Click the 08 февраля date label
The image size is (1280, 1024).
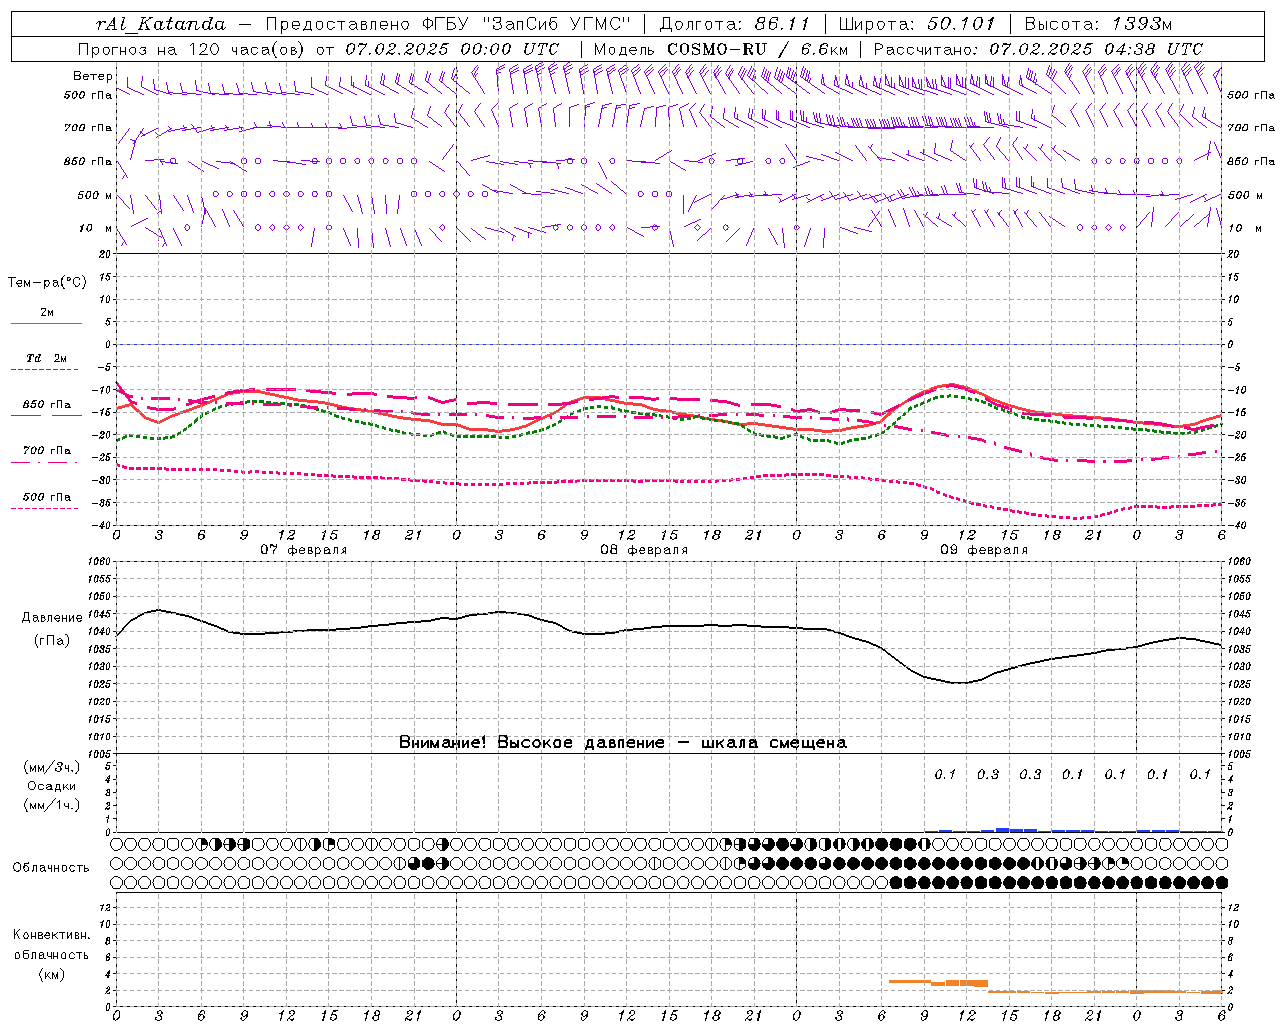[x=644, y=550]
